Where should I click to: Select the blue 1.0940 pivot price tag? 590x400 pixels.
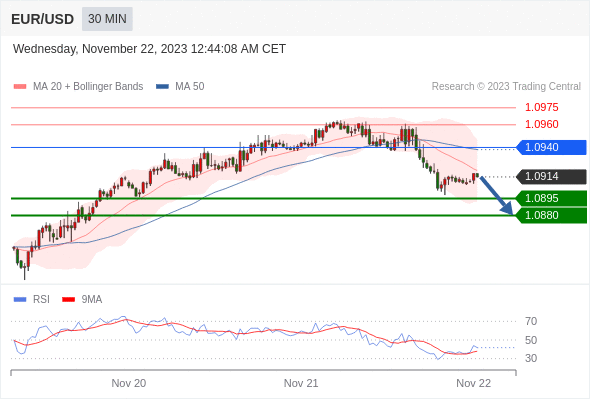pos(552,147)
